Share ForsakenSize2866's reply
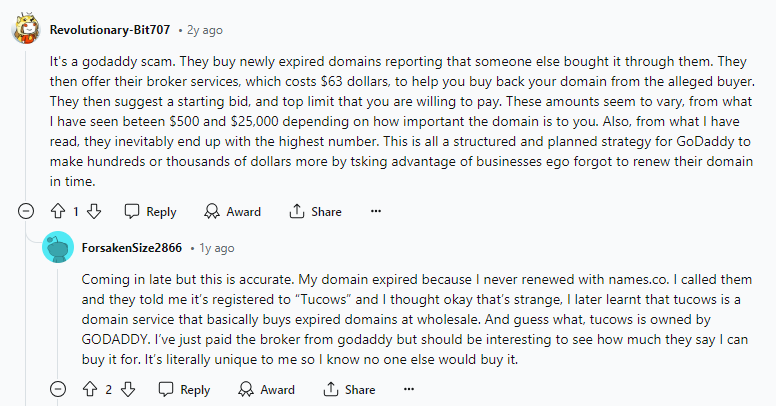The image size is (776, 406). [349, 390]
